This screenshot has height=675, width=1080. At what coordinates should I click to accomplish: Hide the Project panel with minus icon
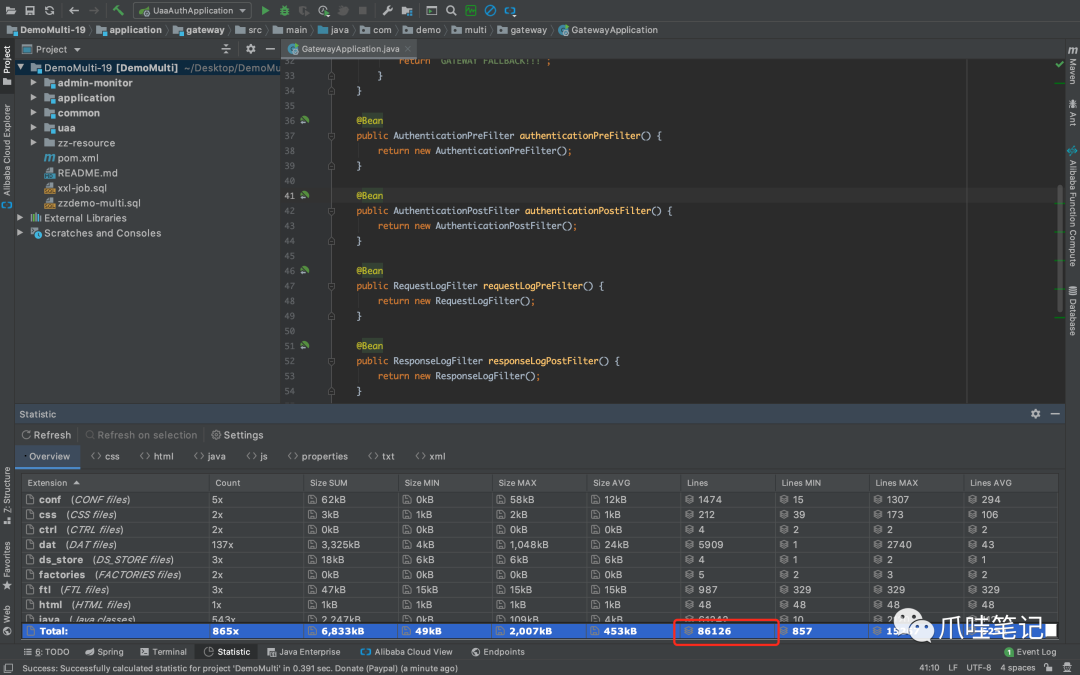(x=270, y=49)
